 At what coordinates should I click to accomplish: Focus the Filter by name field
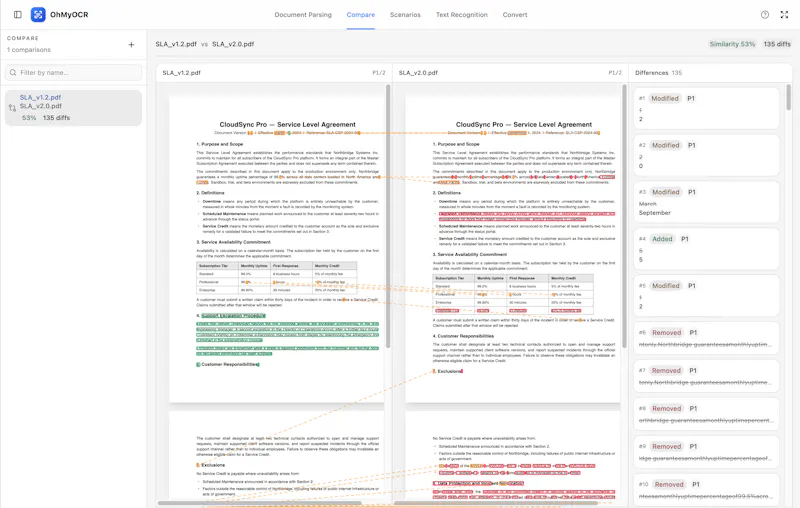(x=73, y=72)
